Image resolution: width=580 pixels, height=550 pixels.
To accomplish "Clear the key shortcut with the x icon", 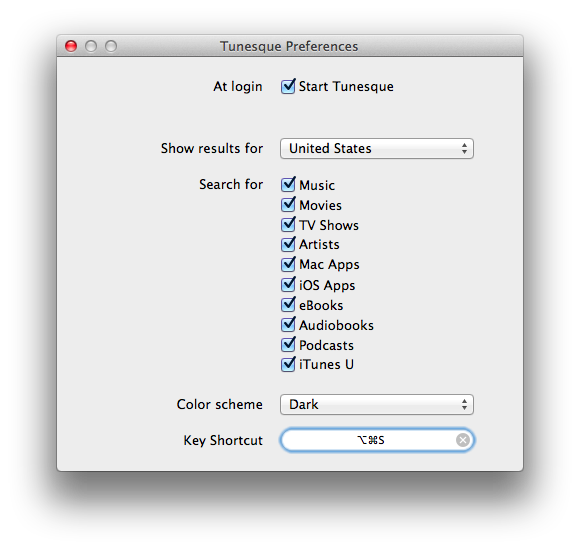I will point(462,440).
